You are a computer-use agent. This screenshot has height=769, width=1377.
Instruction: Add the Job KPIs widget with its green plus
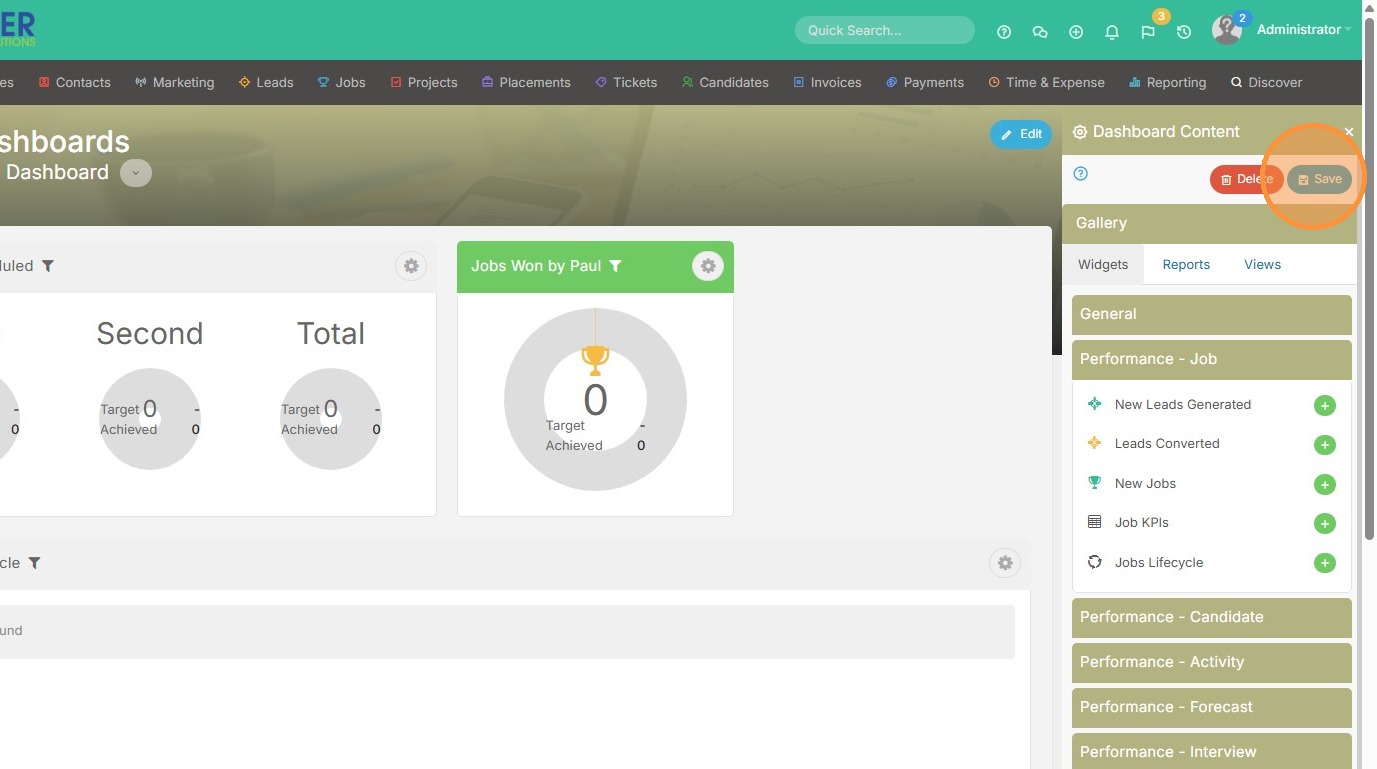tap(1325, 524)
